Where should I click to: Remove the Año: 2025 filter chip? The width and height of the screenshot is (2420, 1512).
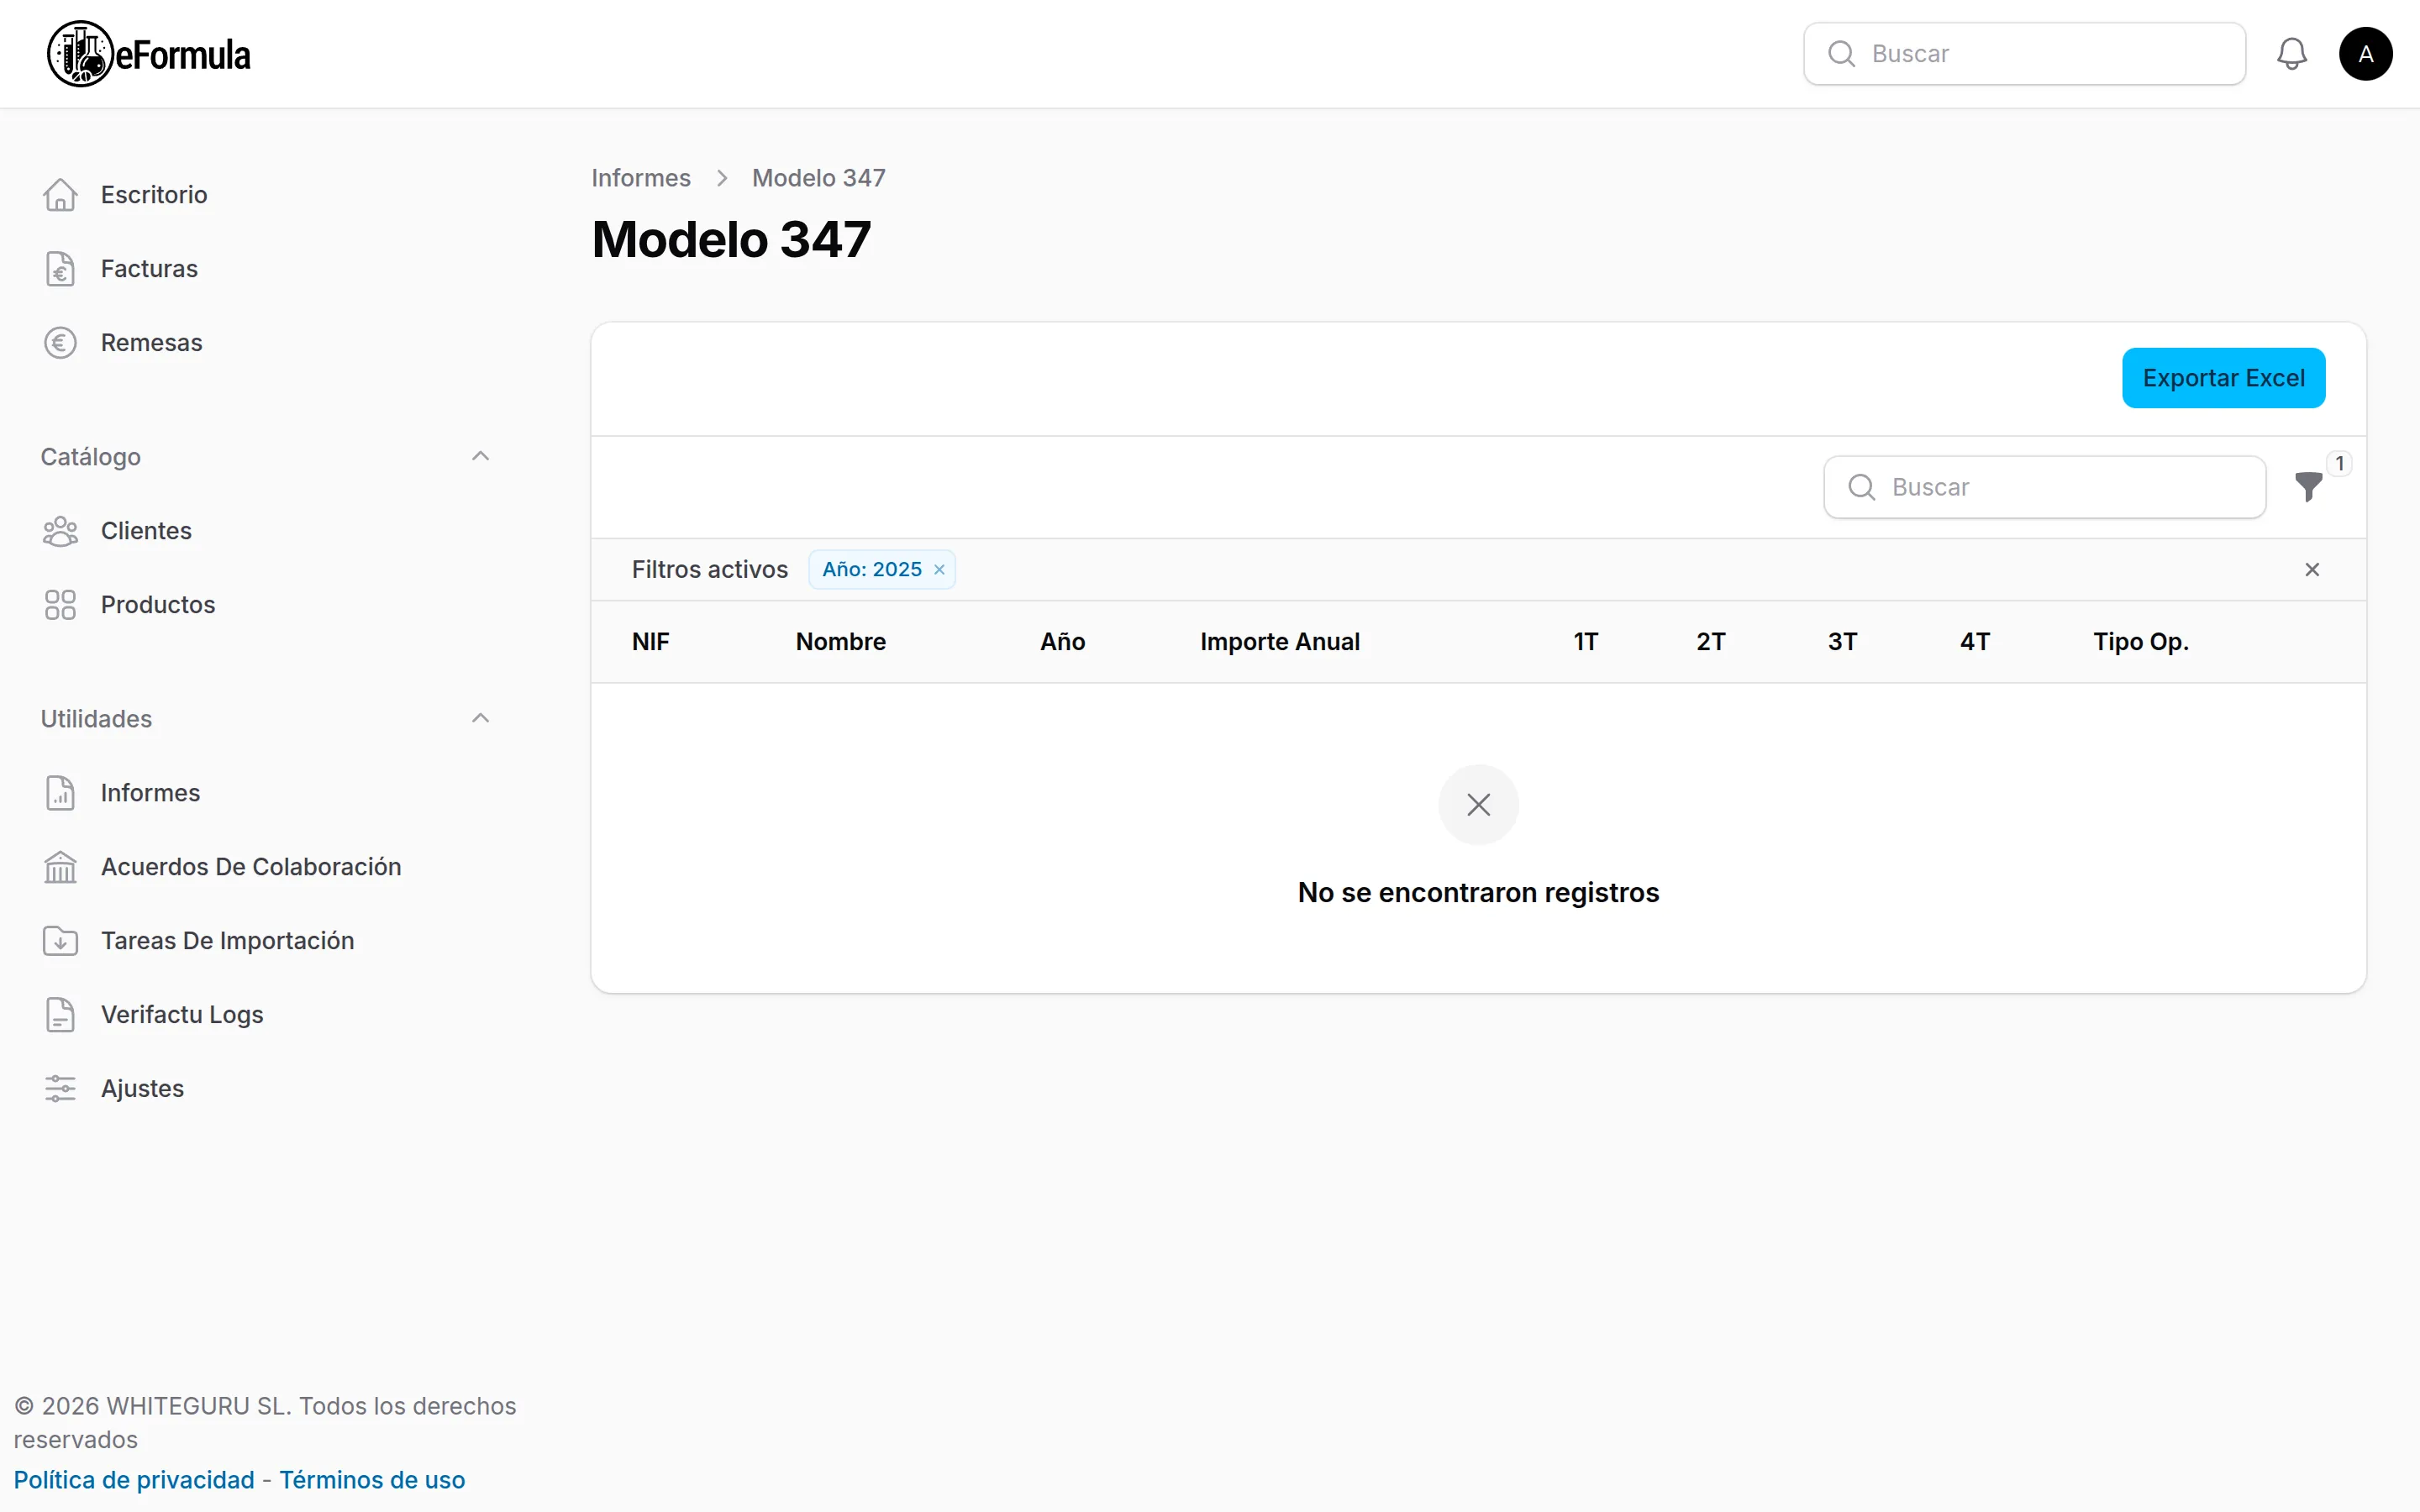939,570
